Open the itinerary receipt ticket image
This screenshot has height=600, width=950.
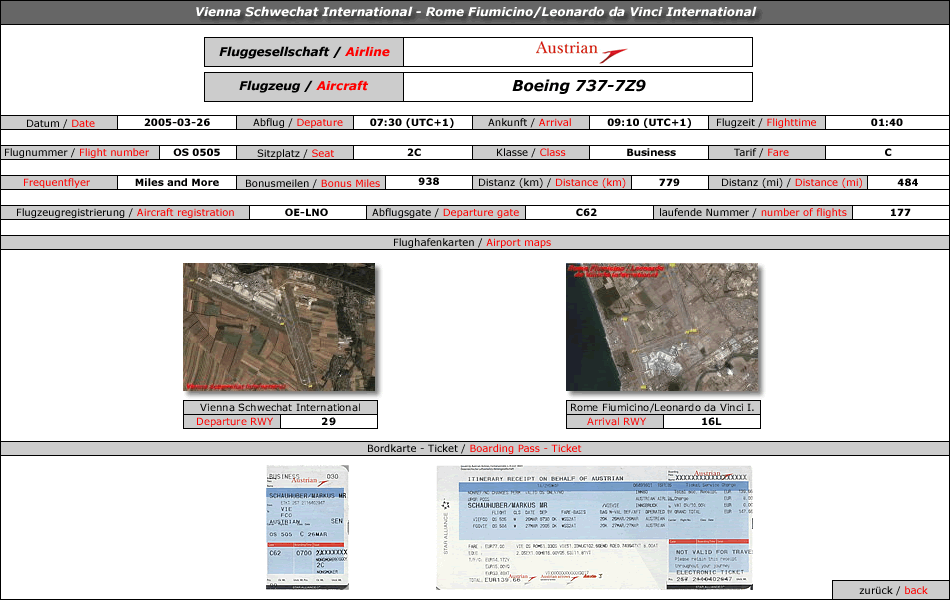click(x=594, y=527)
